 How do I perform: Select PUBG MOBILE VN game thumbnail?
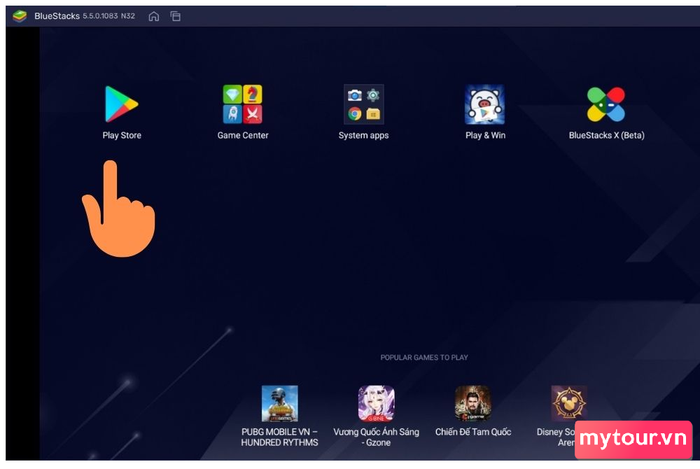[279, 403]
